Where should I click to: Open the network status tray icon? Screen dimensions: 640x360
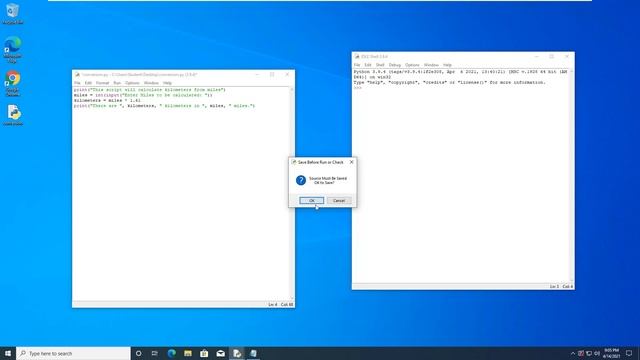click(x=589, y=353)
